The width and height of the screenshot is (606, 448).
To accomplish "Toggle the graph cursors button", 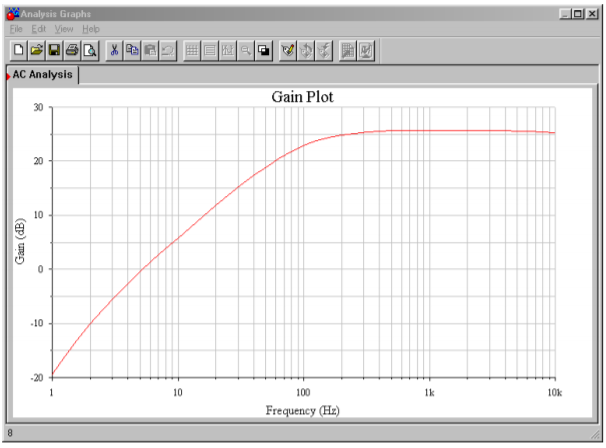I will tap(228, 50).
